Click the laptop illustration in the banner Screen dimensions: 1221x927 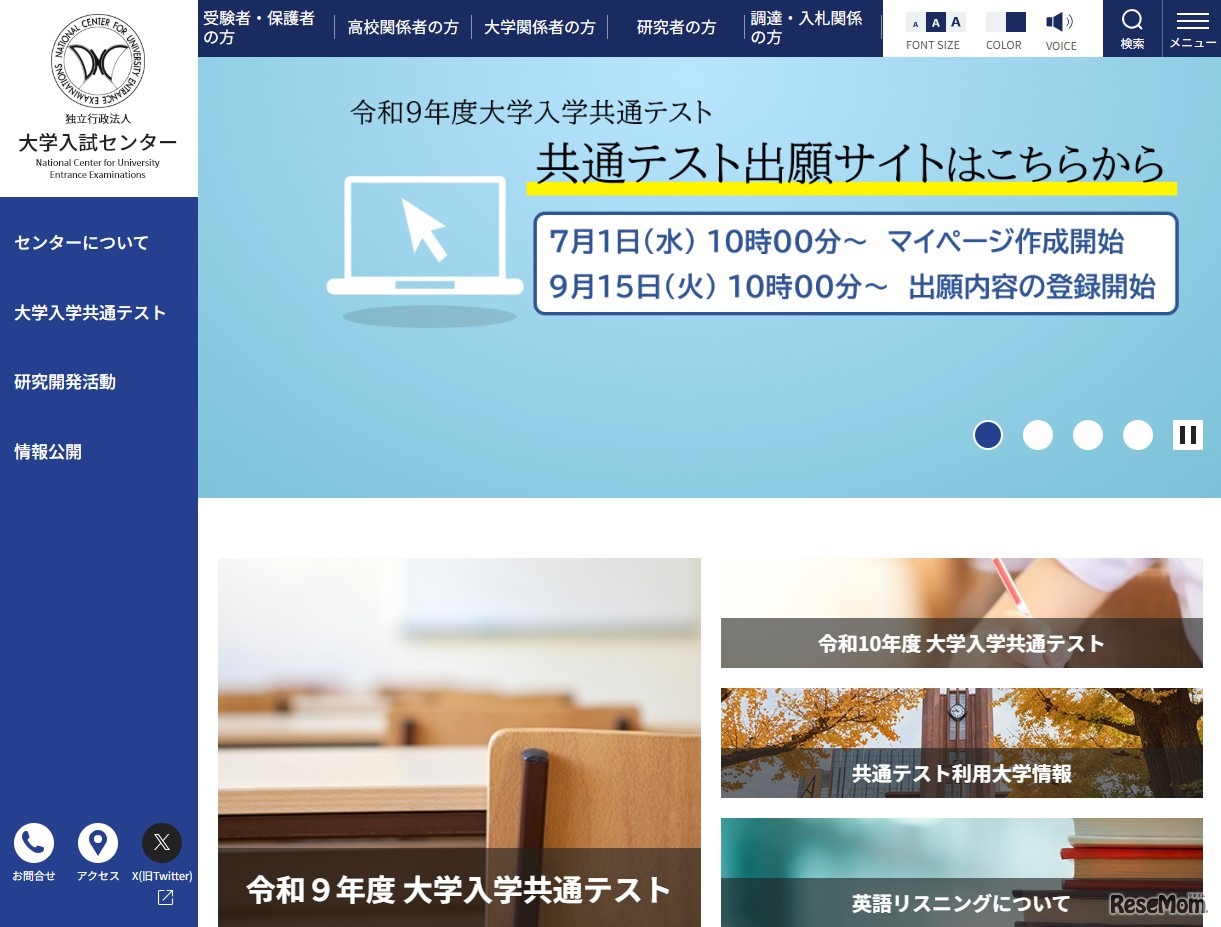[426, 251]
